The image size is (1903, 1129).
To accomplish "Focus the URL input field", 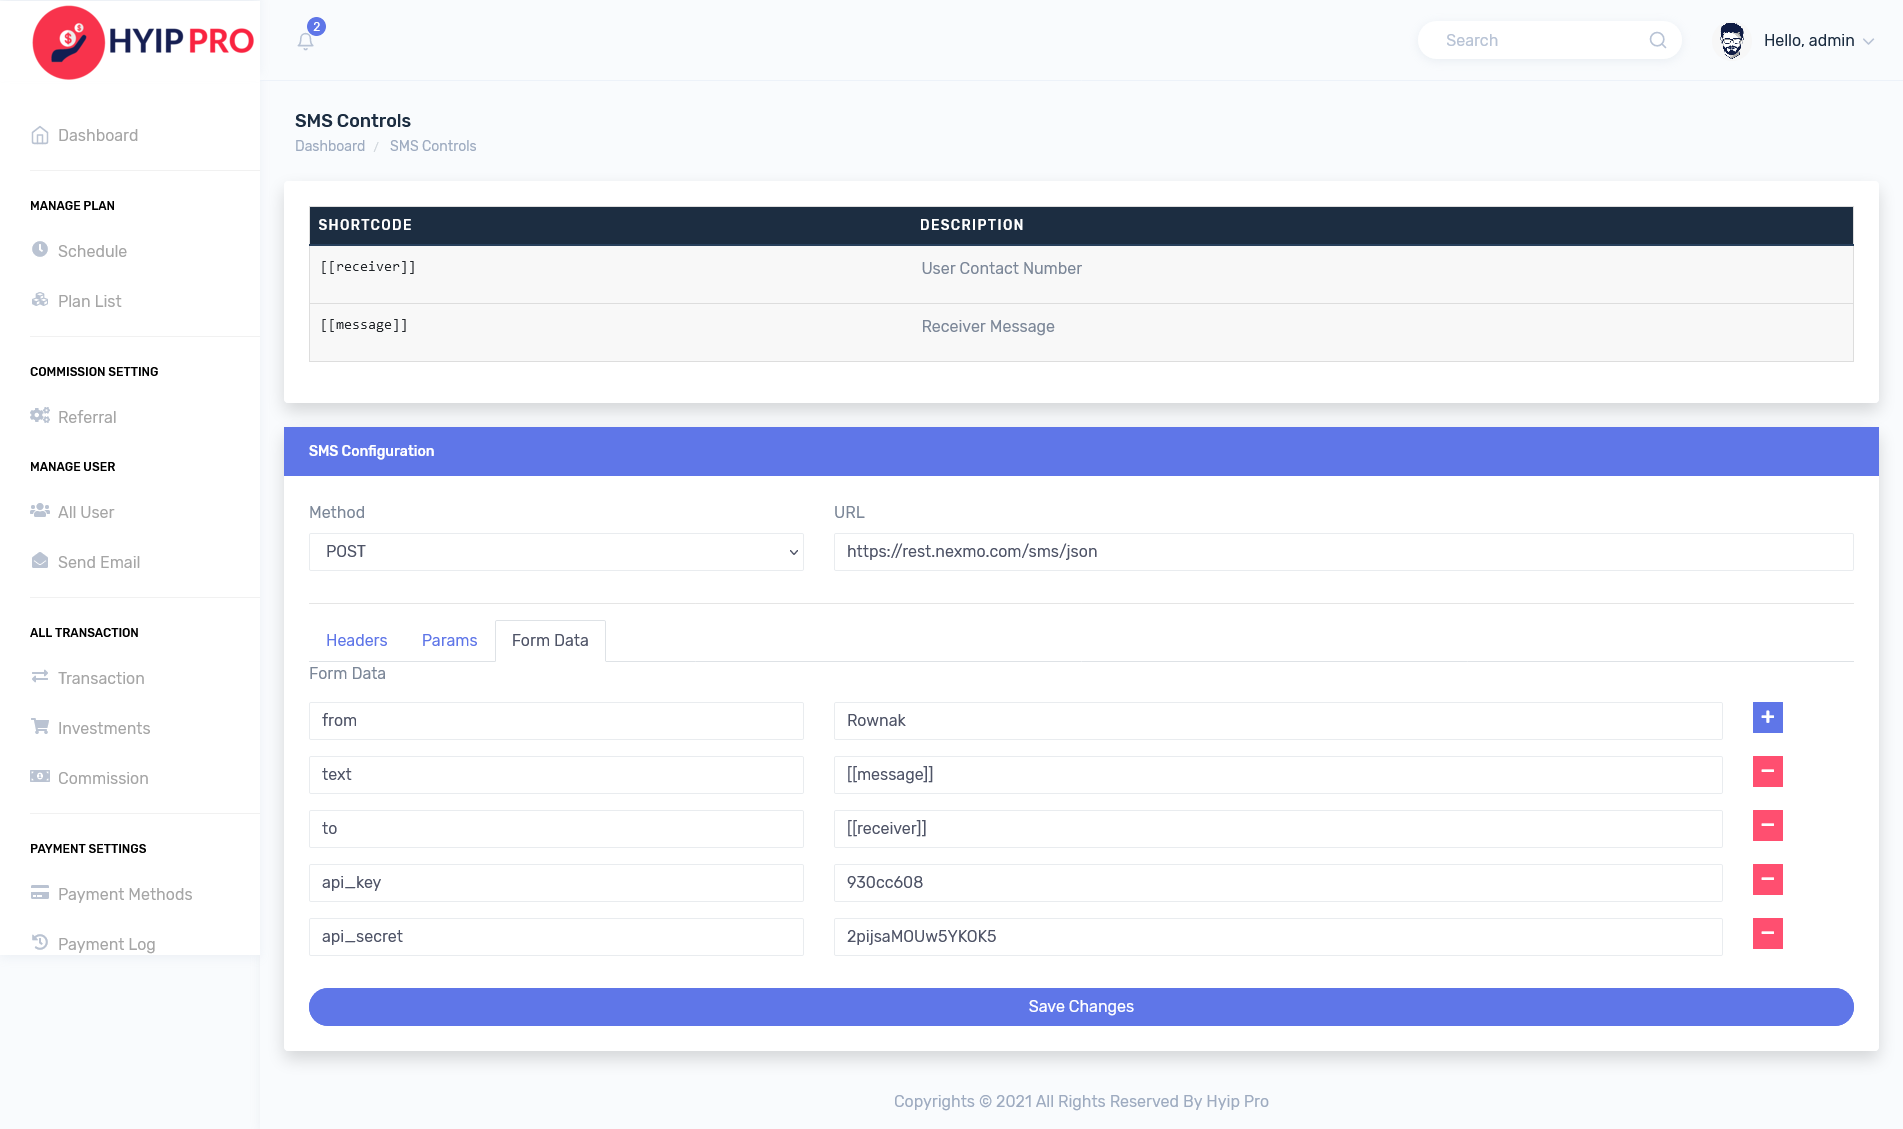I will 1343,552.
